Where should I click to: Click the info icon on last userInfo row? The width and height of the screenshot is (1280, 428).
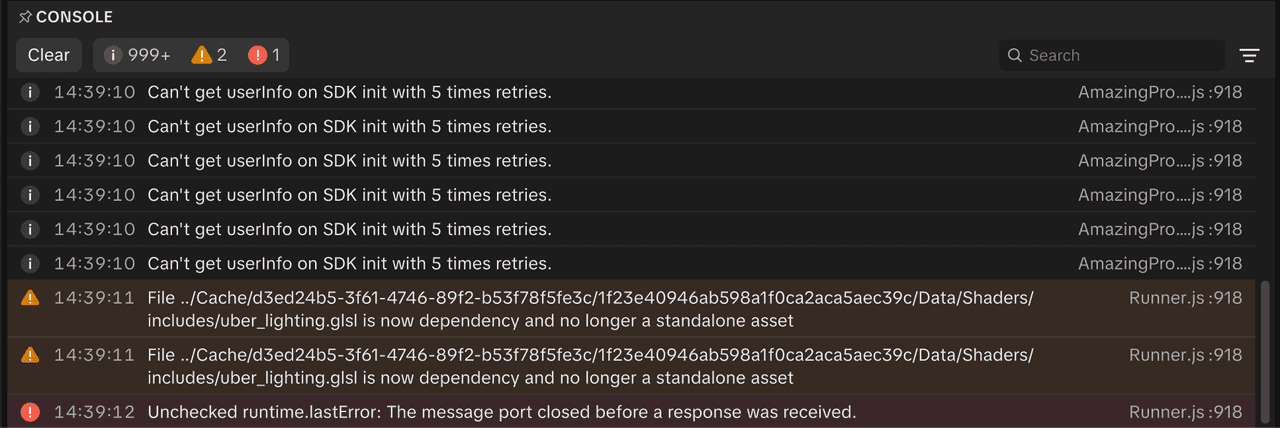coord(30,263)
